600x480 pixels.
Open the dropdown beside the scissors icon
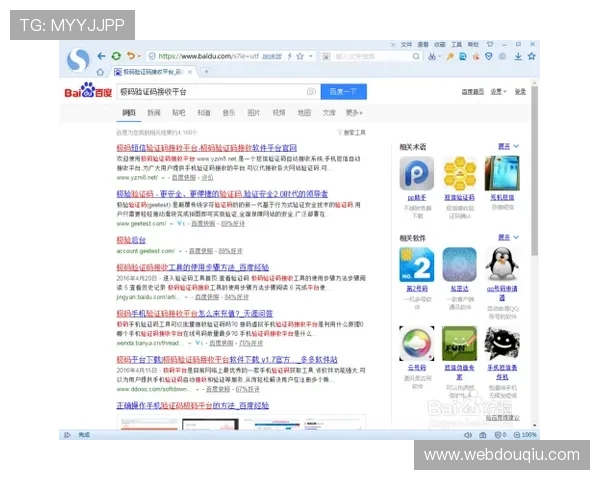coord(440,57)
